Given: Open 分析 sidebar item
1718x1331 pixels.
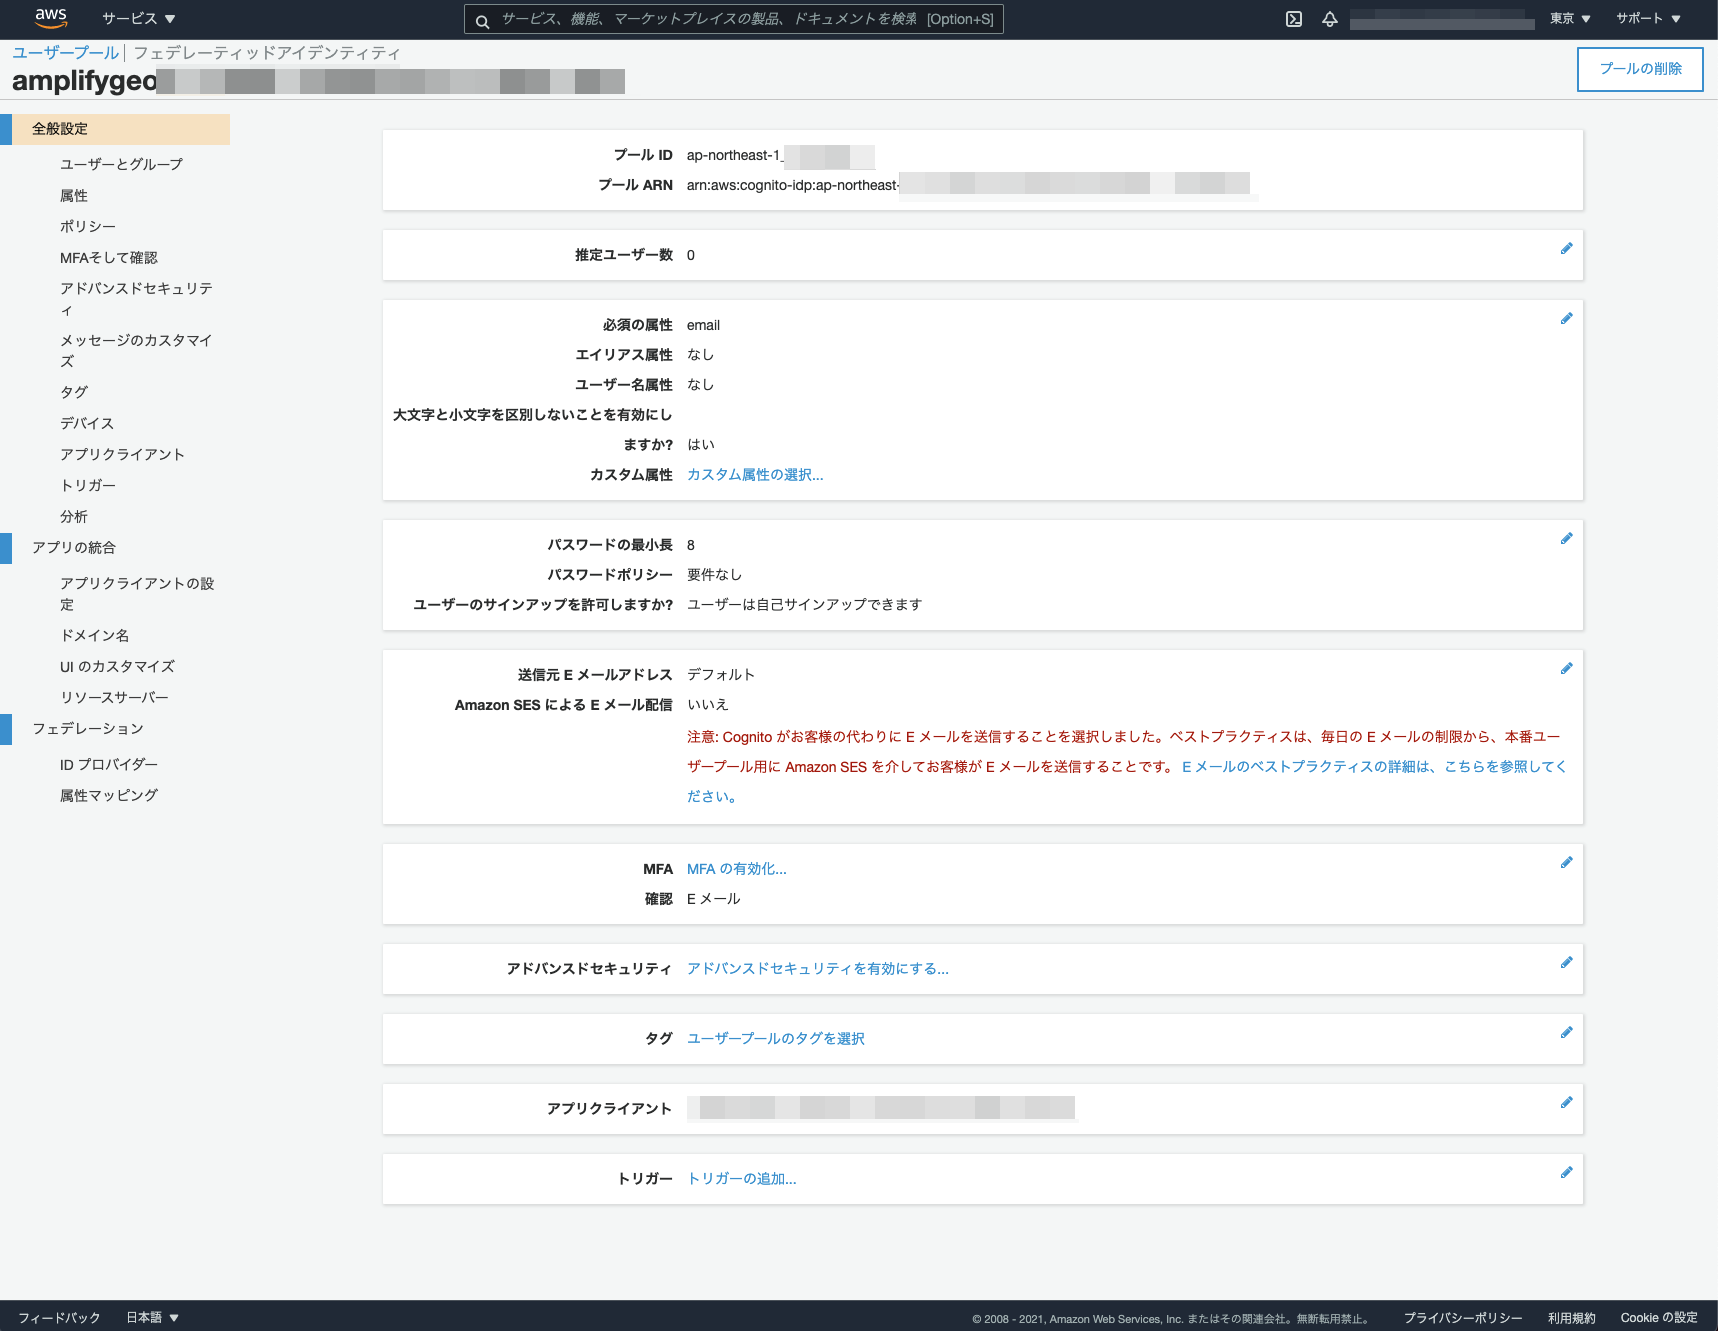Looking at the screenshot, I should 74,517.
